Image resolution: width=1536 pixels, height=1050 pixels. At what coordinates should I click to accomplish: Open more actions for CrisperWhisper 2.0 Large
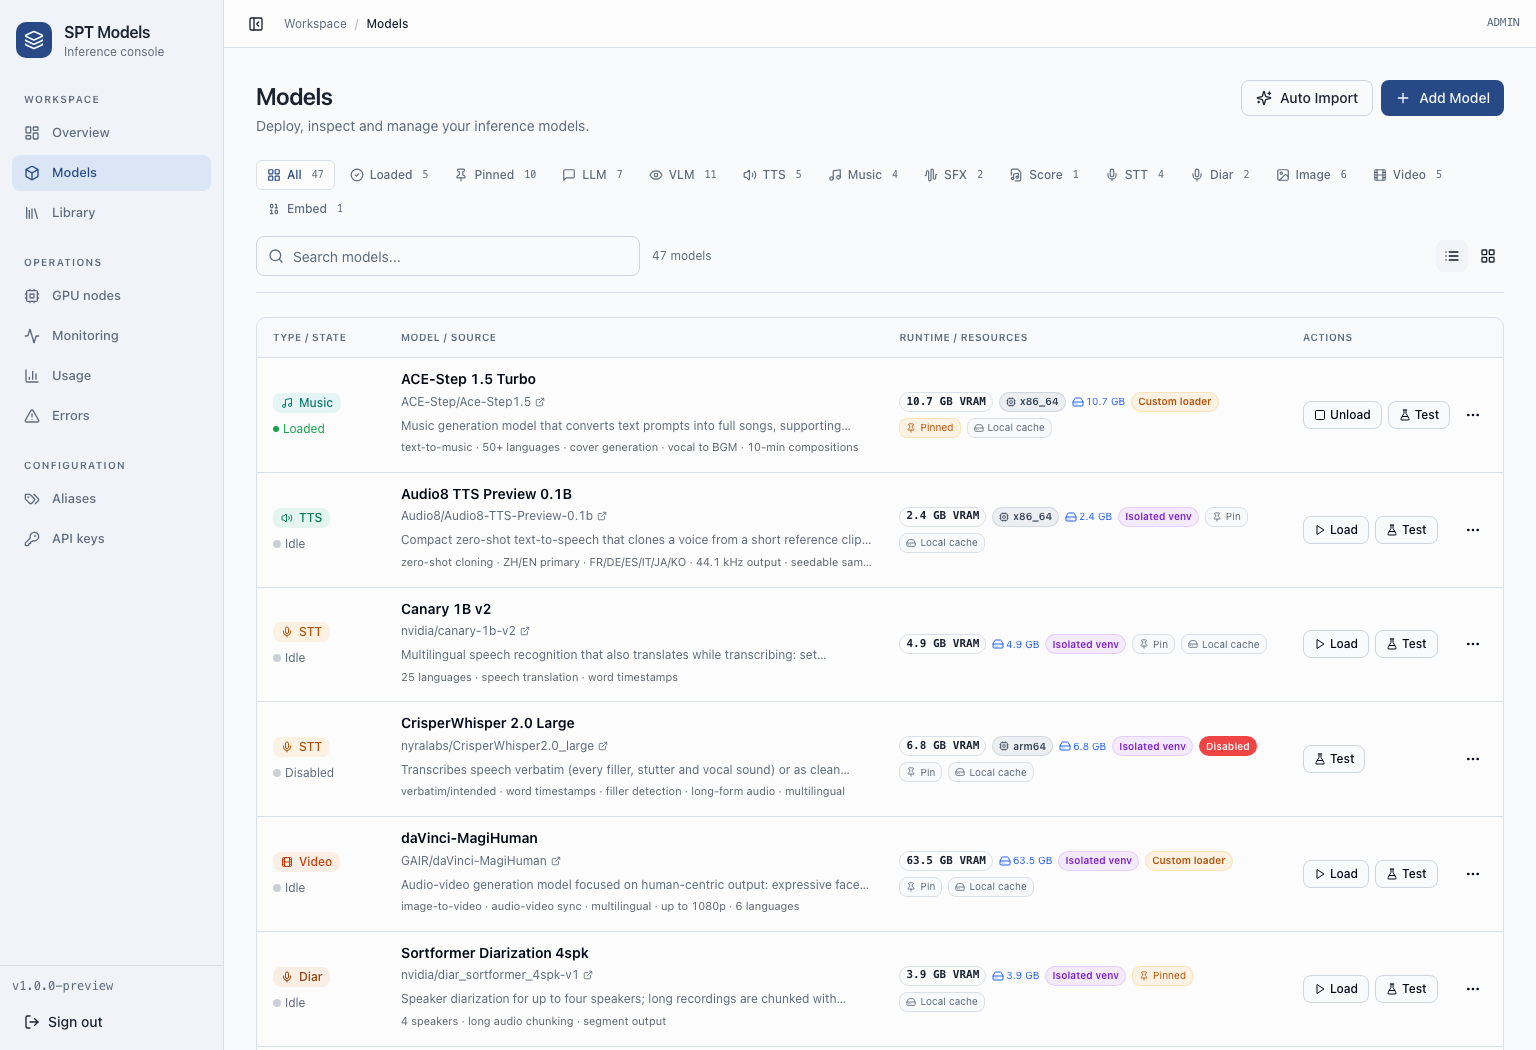pos(1473,759)
